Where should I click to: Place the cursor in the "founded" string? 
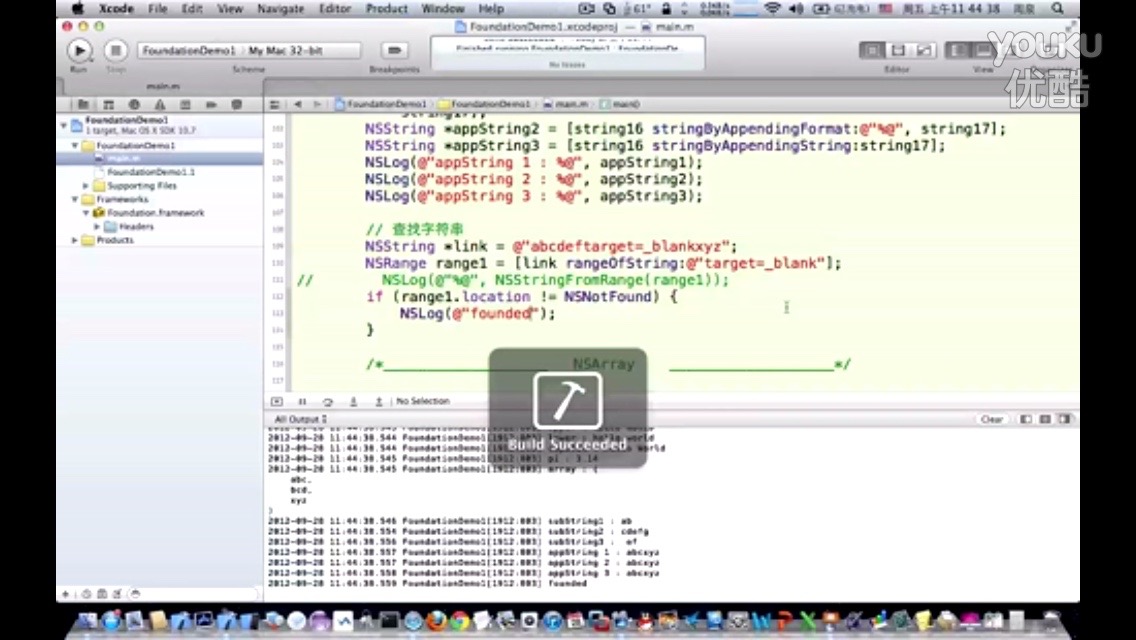[501, 314]
